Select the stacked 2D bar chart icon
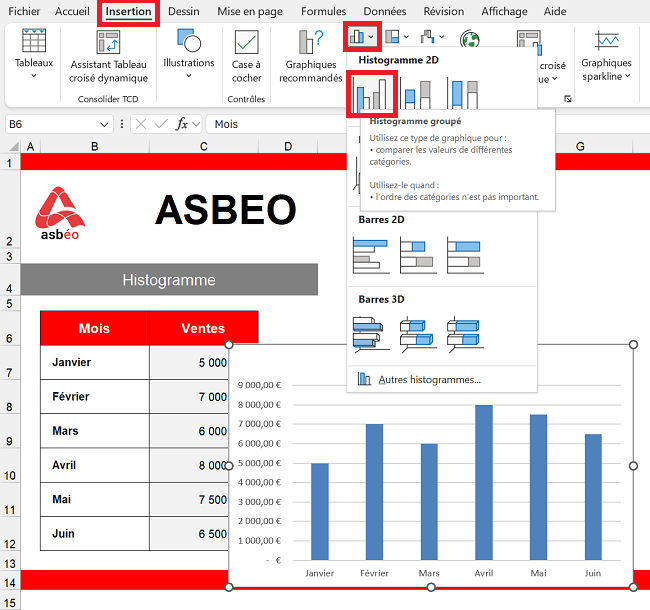Screen dimensions: 650x610 click(417, 254)
